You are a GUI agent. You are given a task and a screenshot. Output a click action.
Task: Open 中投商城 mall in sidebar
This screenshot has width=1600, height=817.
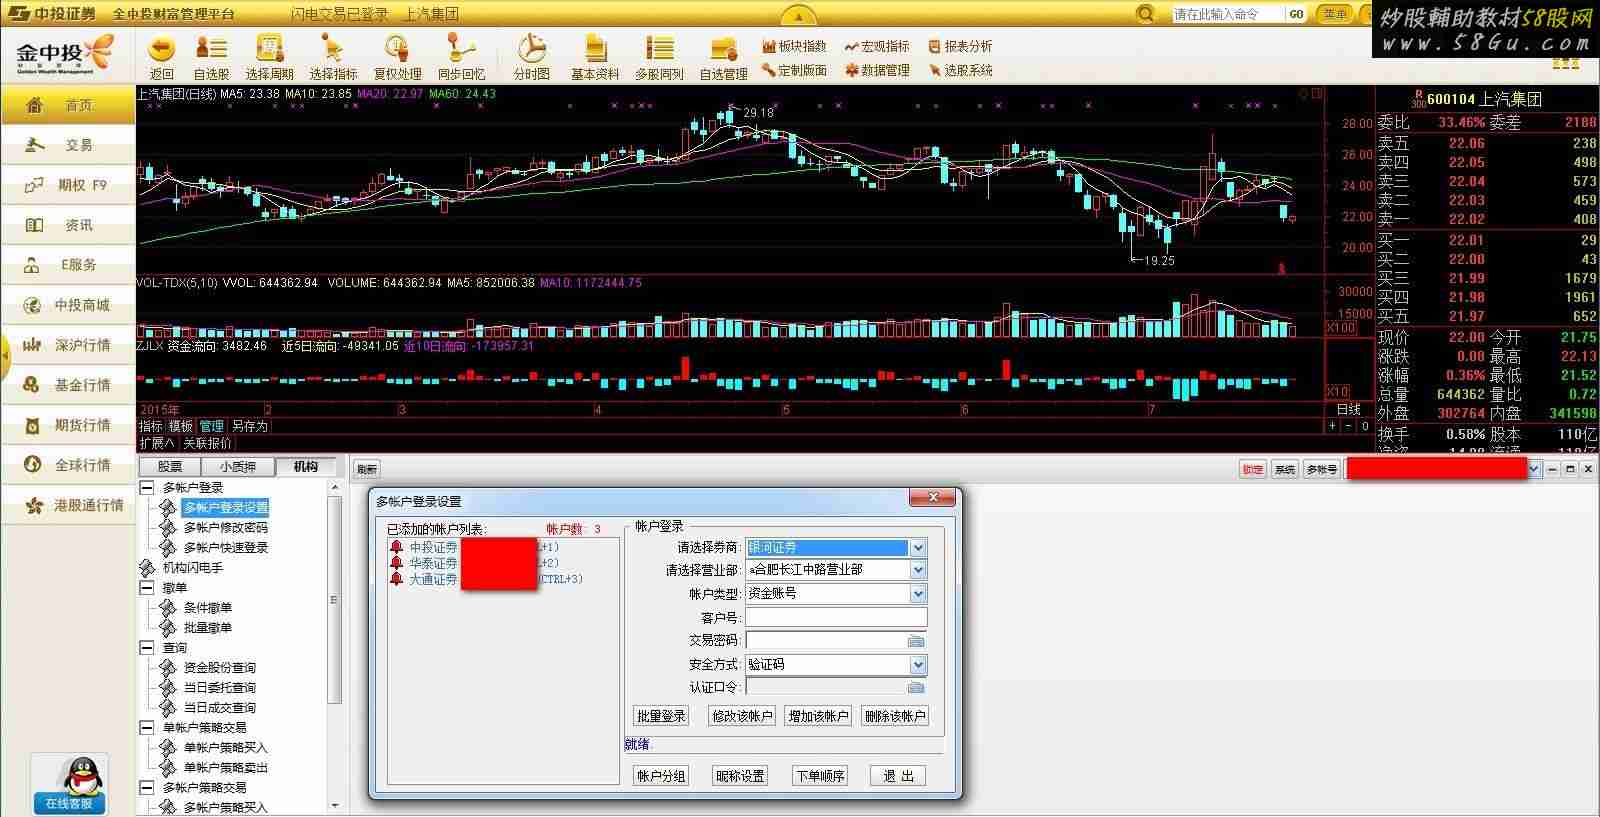[x=68, y=305]
